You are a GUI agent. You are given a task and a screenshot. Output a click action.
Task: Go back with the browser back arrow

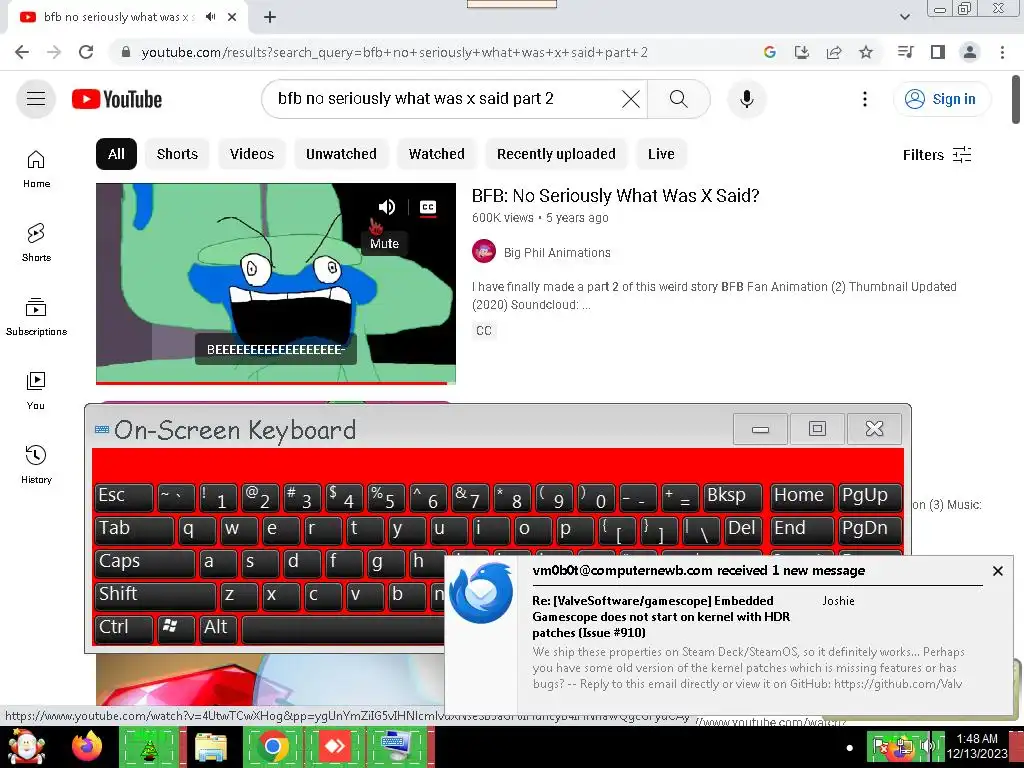pyautogui.click(x=22, y=52)
